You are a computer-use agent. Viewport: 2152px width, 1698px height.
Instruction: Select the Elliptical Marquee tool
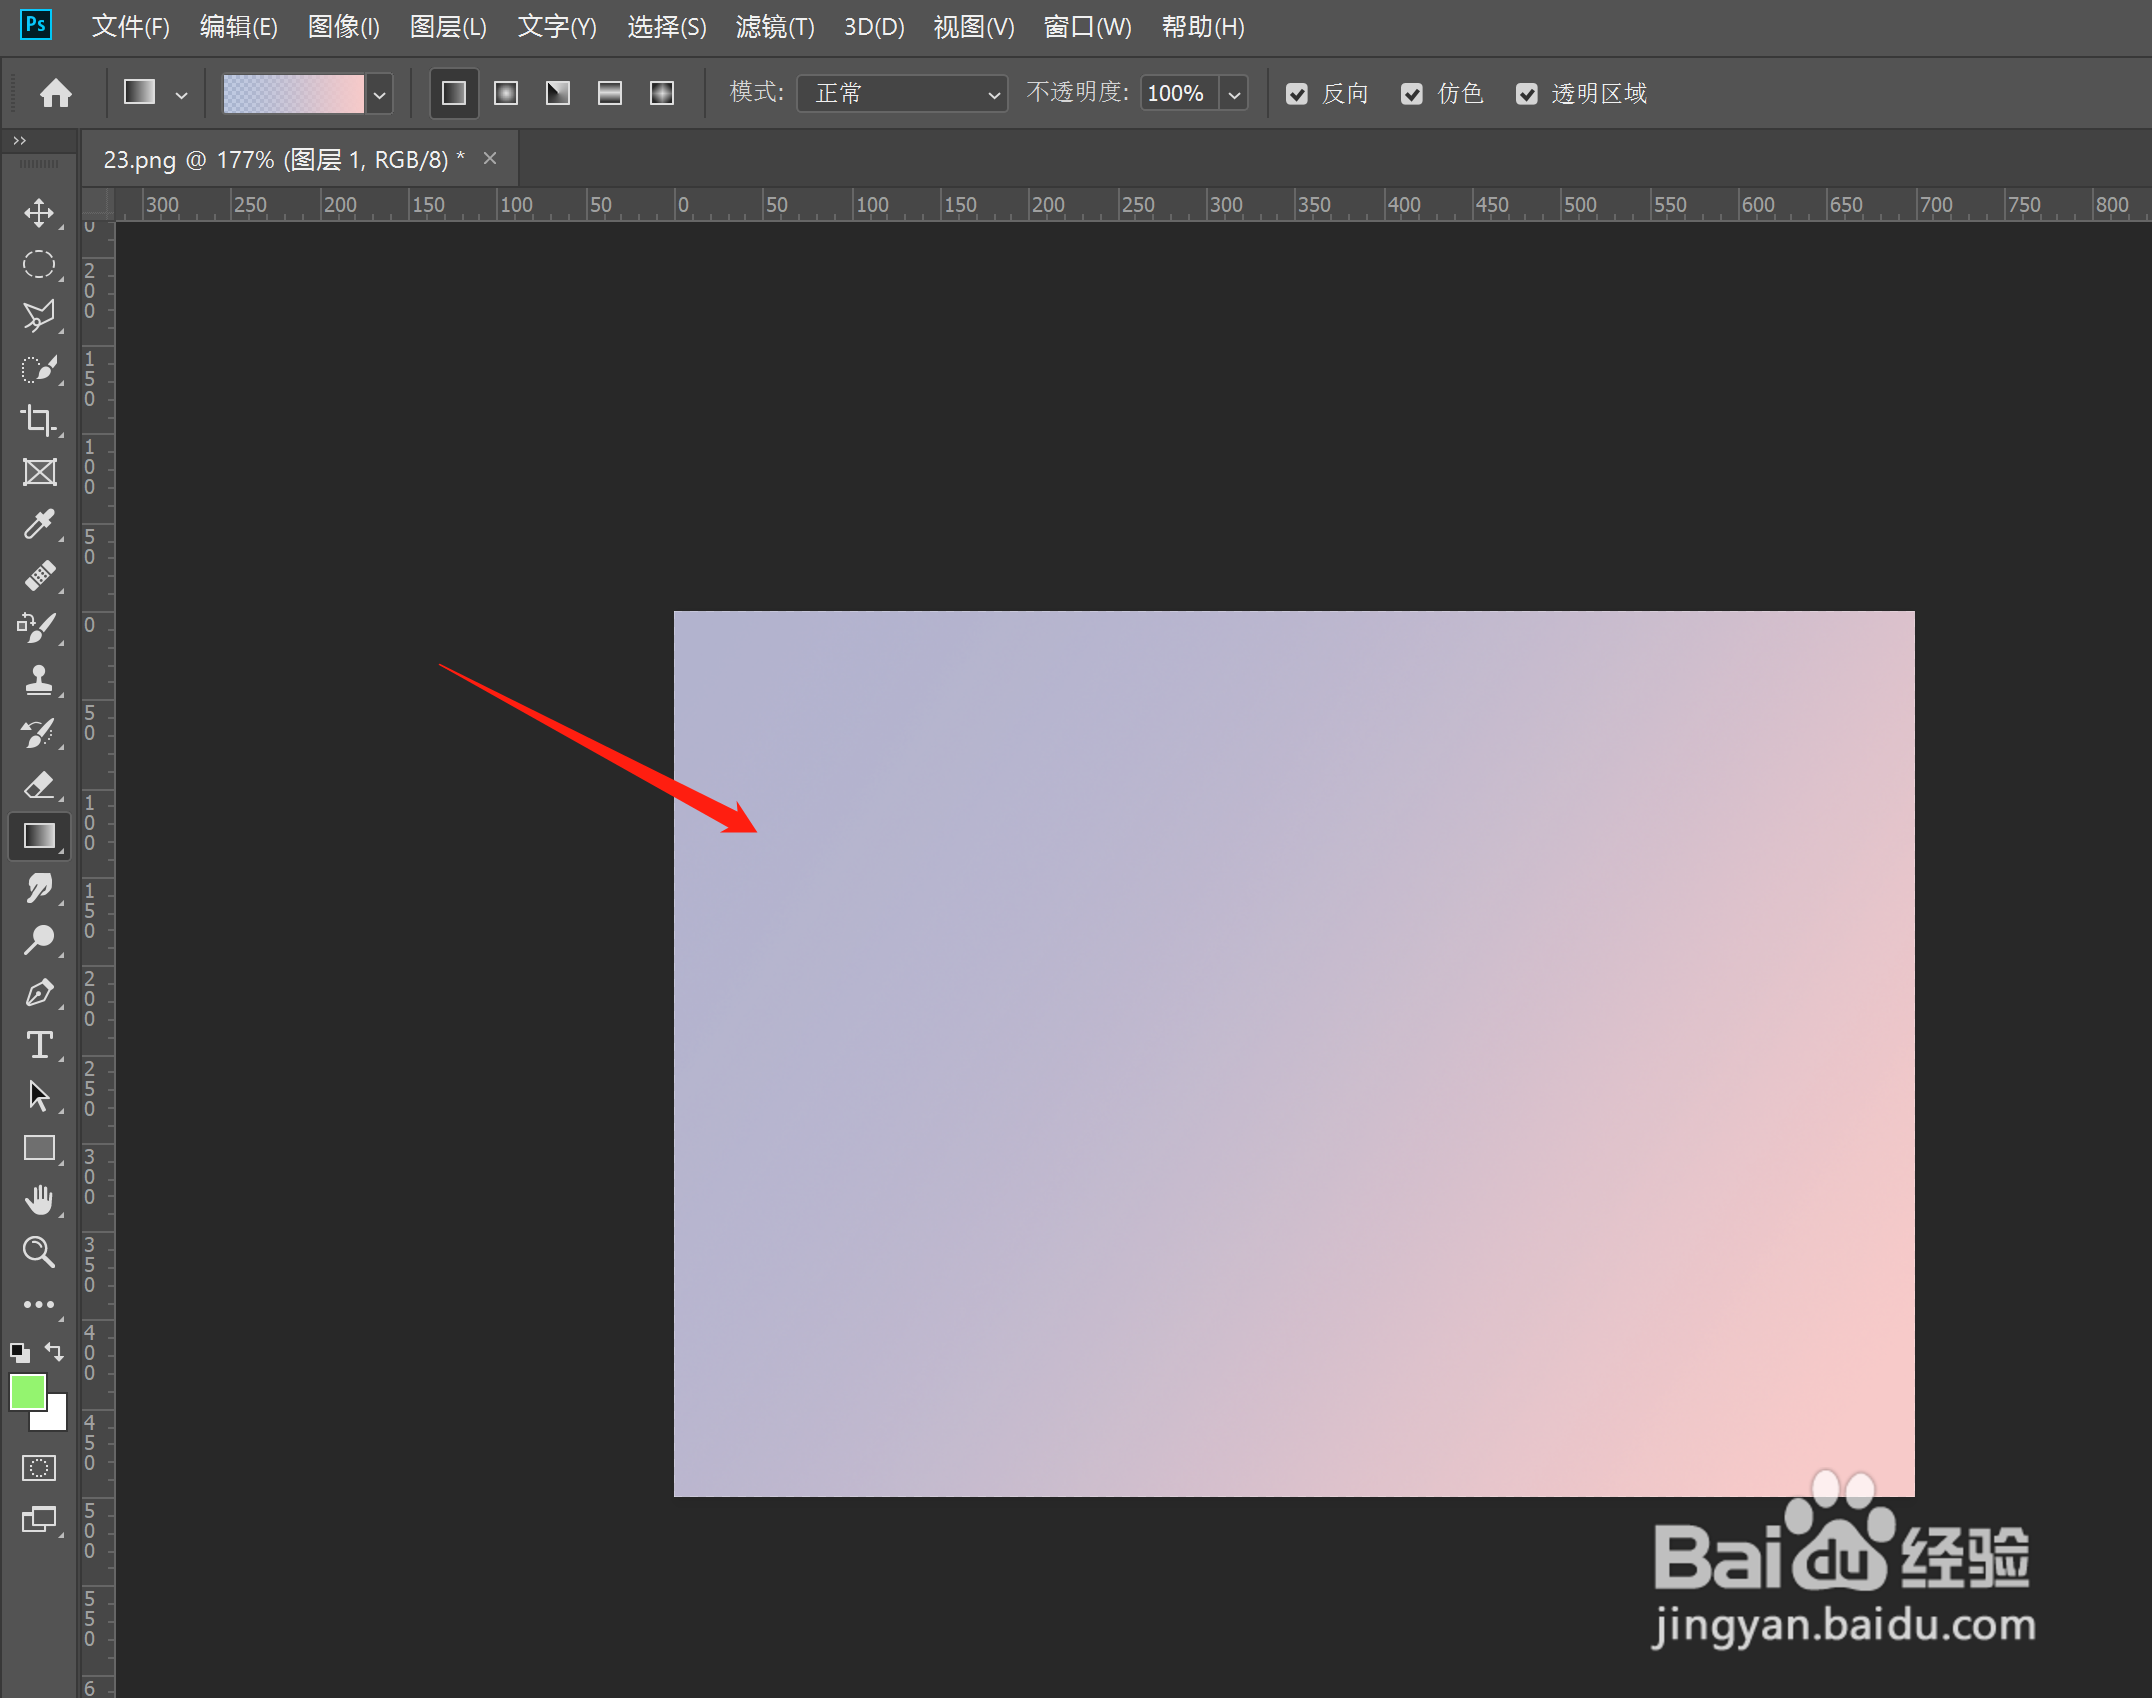point(39,265)
